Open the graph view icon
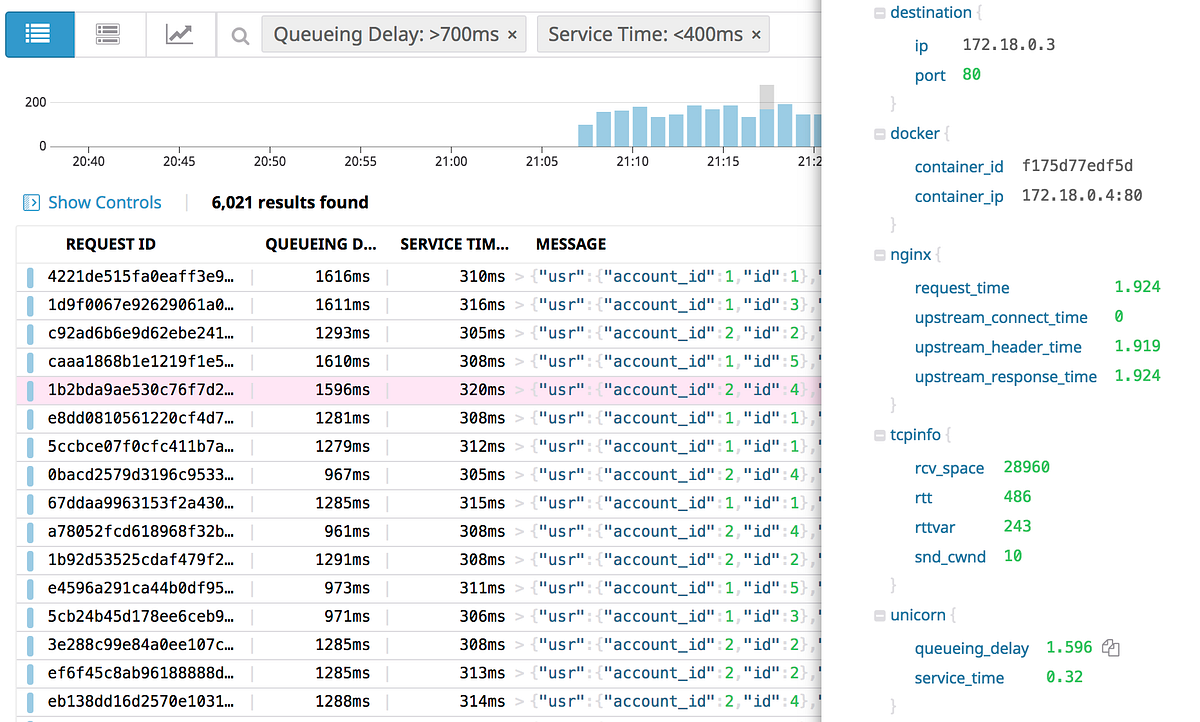The image size is (1200, 722). (x=180, y=33)
